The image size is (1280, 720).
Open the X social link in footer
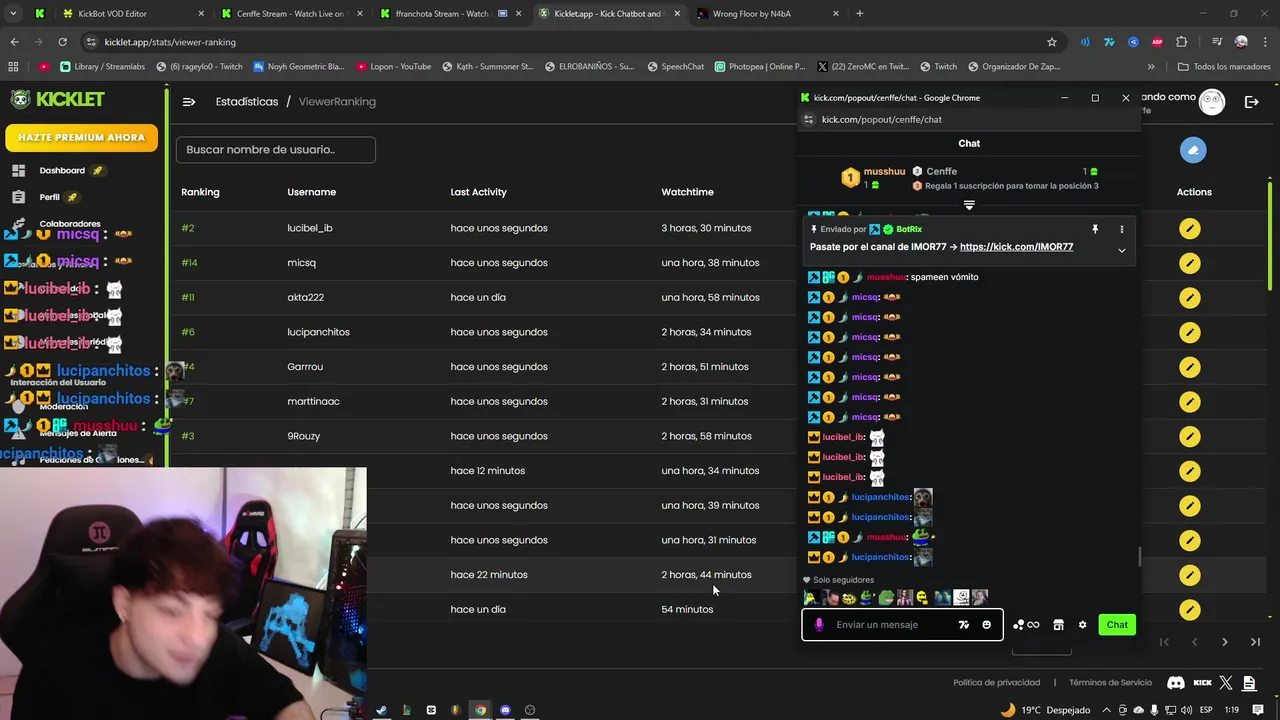(1227, 683)
